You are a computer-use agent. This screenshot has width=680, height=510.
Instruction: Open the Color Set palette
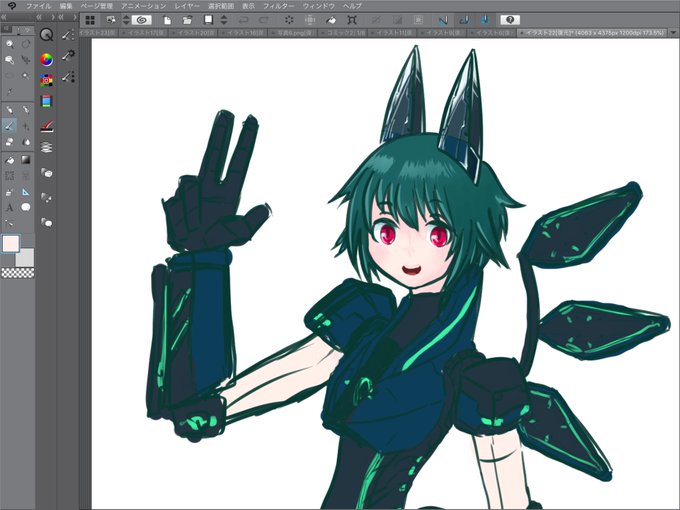(46, 80)
